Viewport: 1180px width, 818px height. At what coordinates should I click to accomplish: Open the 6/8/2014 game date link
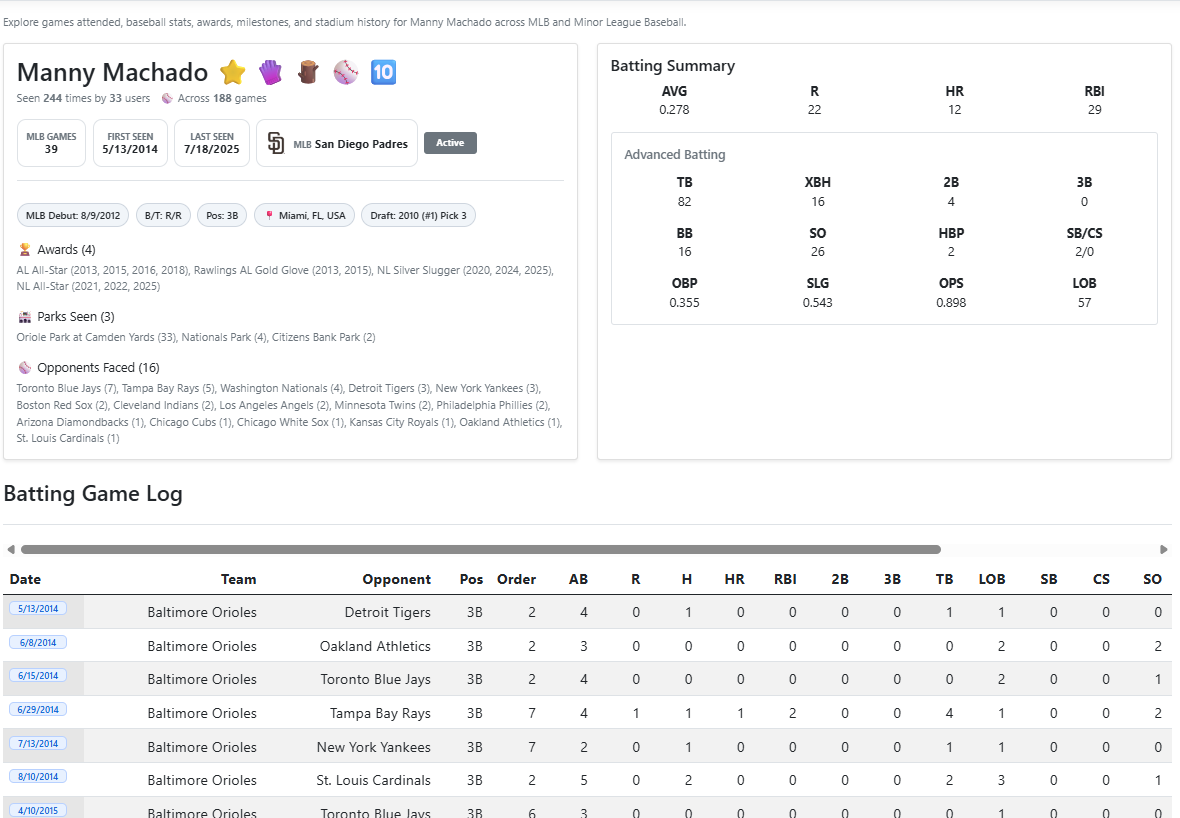click(x=38, y=643)
